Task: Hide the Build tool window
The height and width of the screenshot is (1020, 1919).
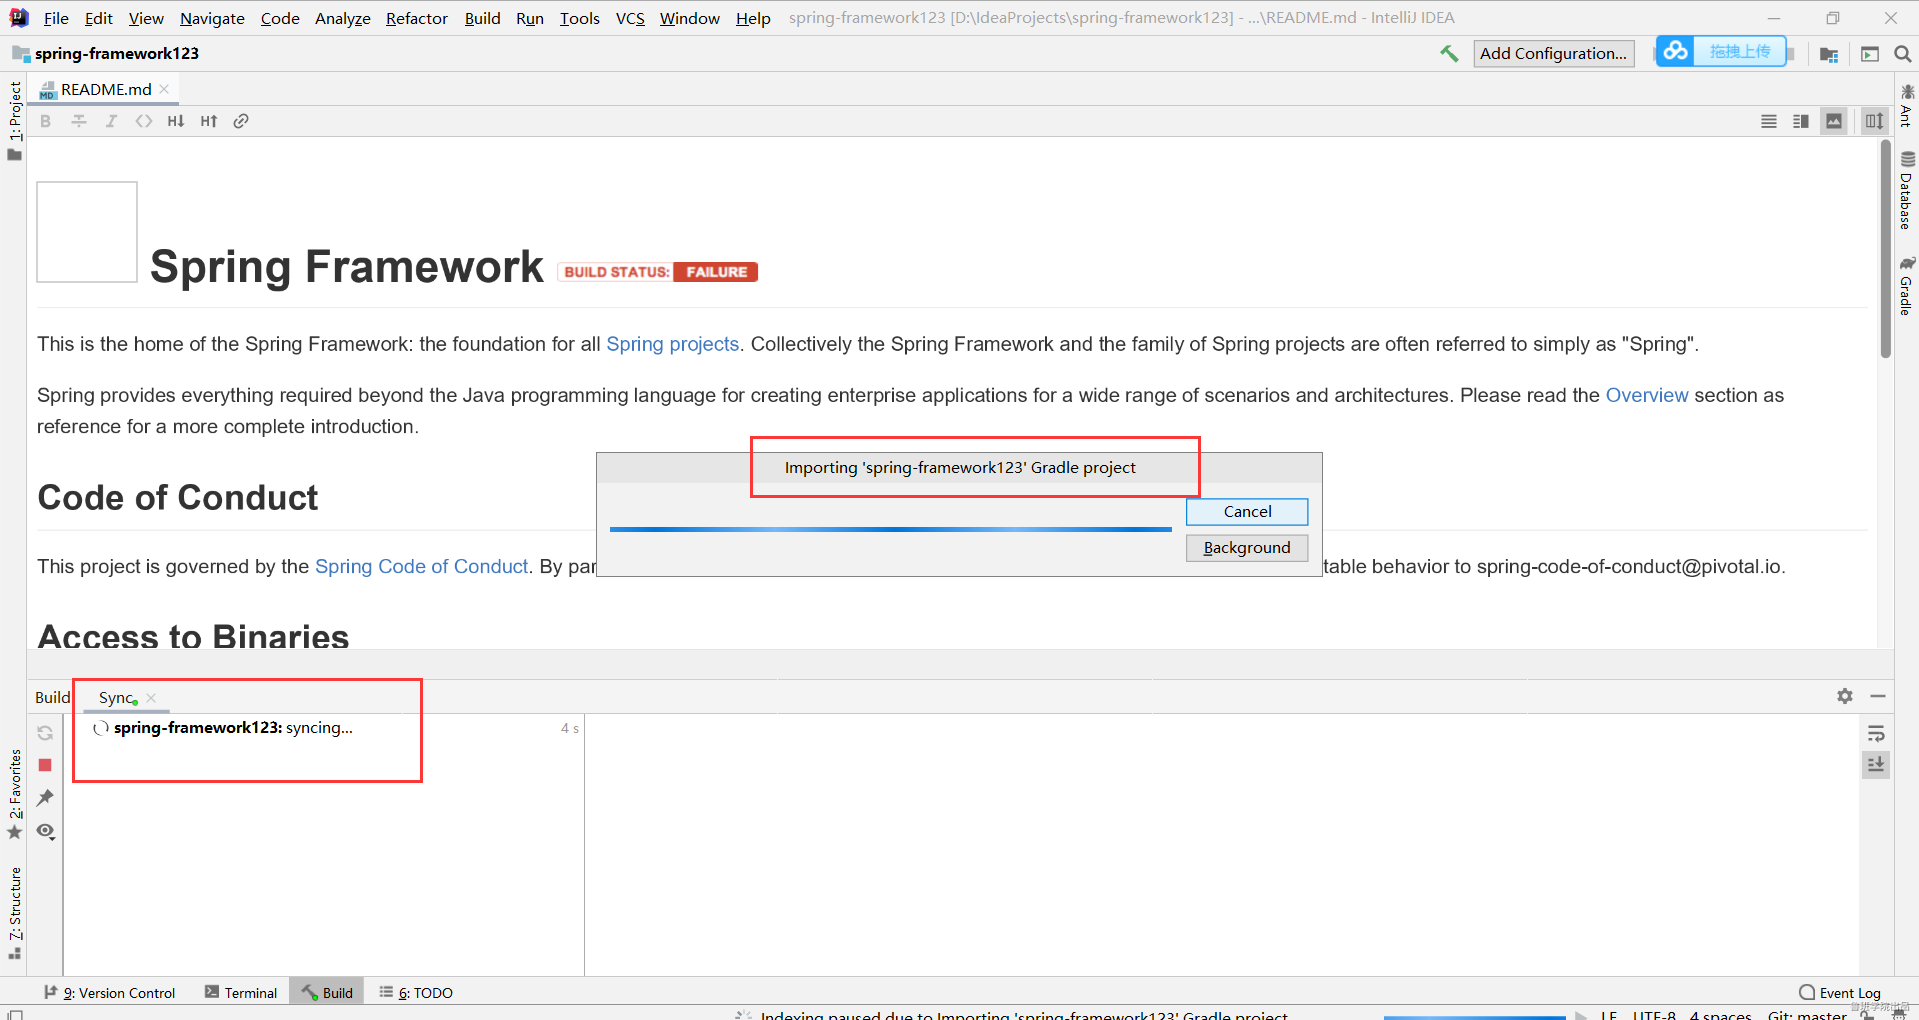Action: pos(1878,696)
